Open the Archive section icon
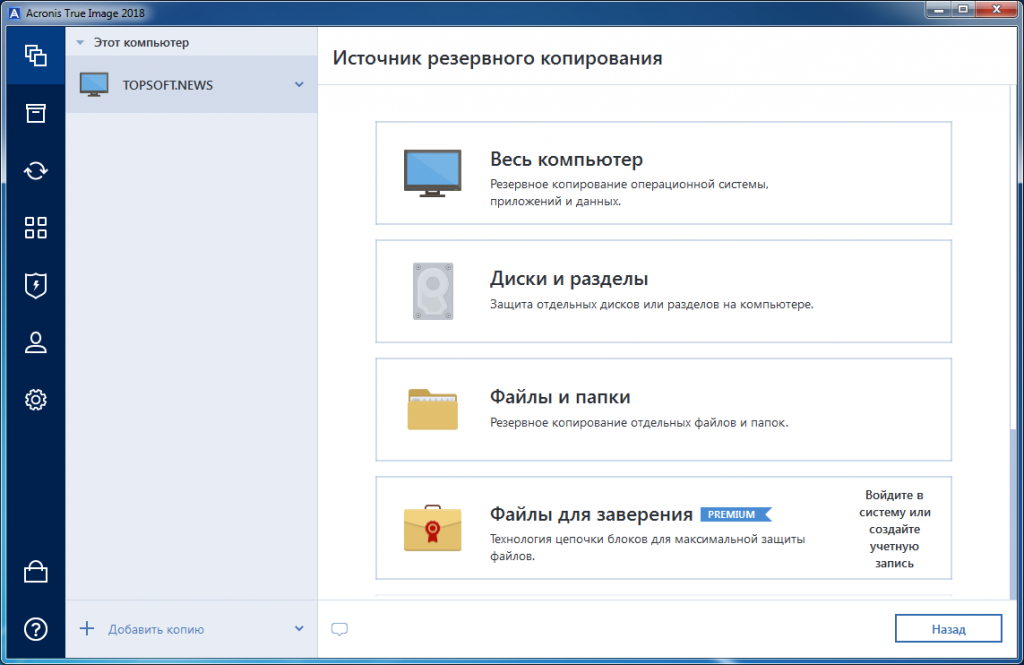Viewport: 1024px width, 665px height. (36, 113)
